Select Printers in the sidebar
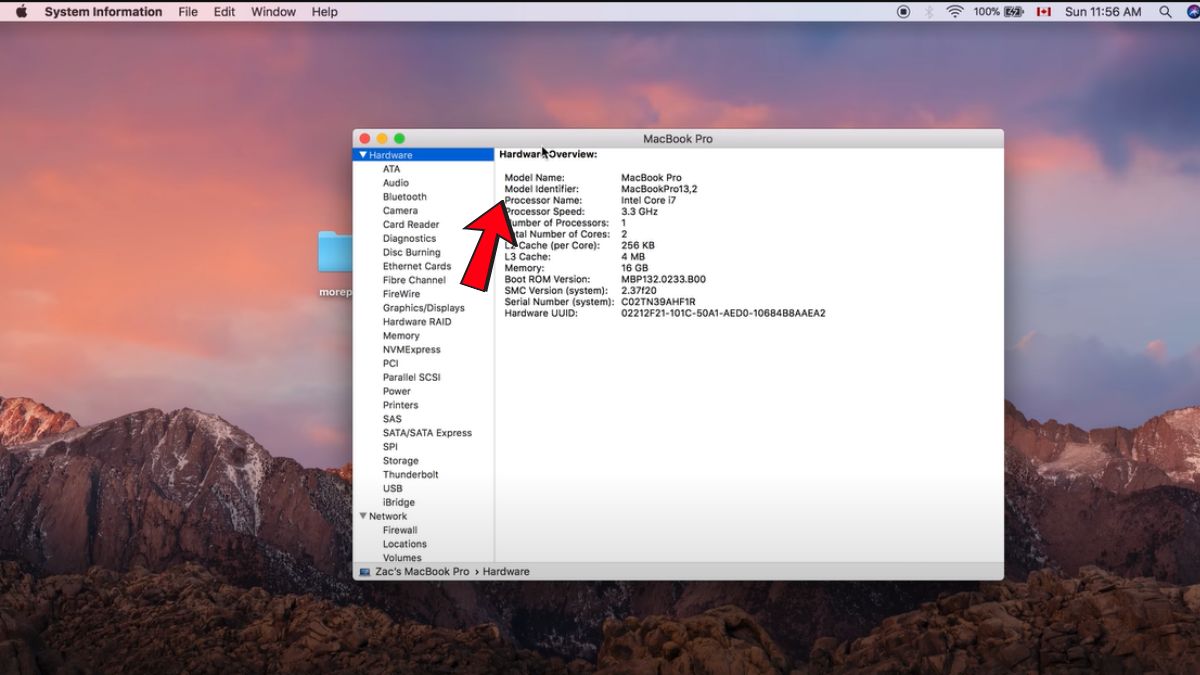 coord(401,406)
